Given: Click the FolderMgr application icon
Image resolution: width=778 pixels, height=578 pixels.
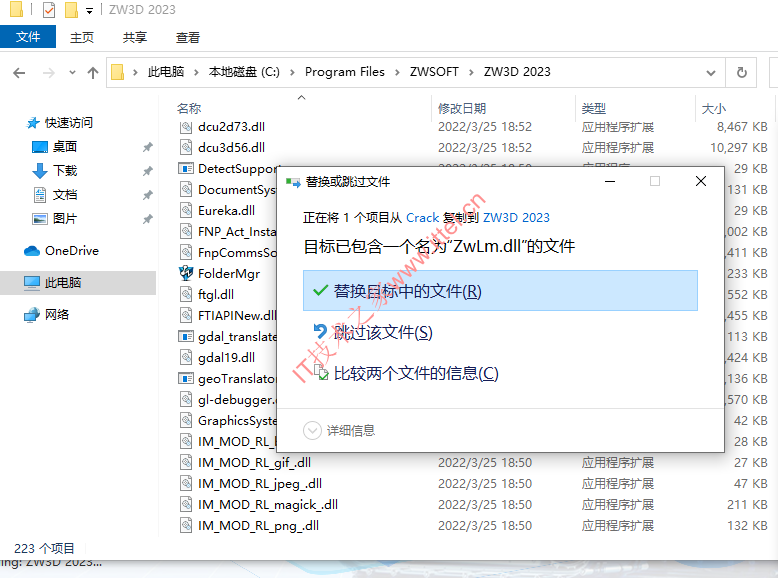Looking at the screenshot, I should [186, 273].
